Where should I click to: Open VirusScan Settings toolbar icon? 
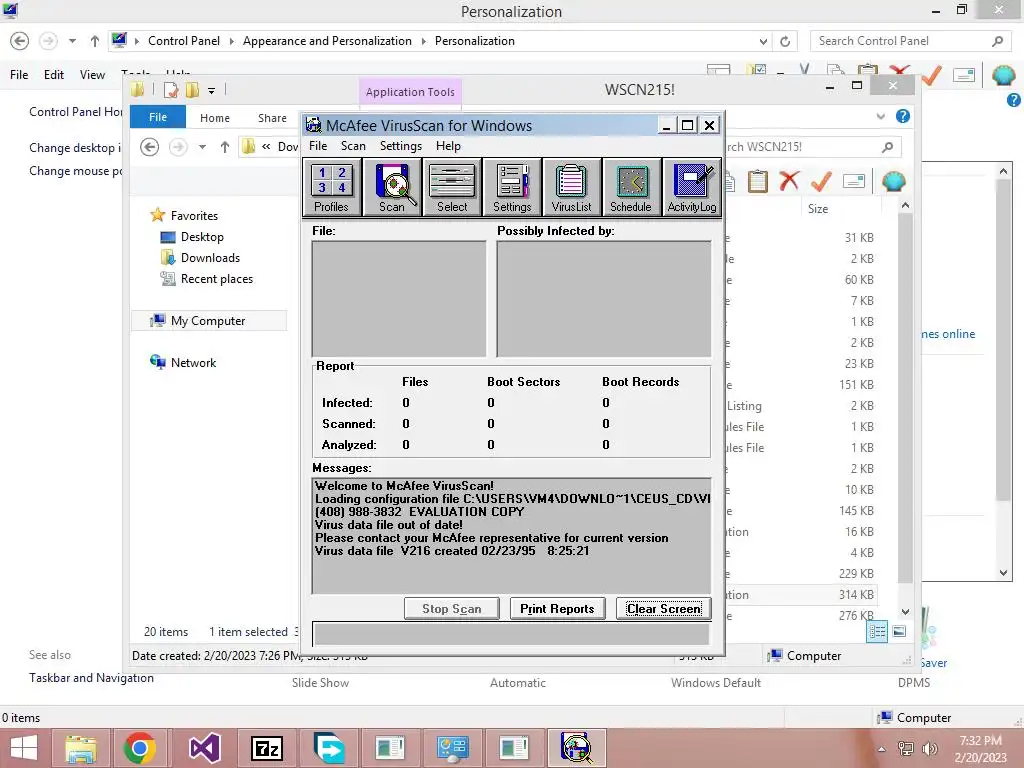(x=512, y=187)
